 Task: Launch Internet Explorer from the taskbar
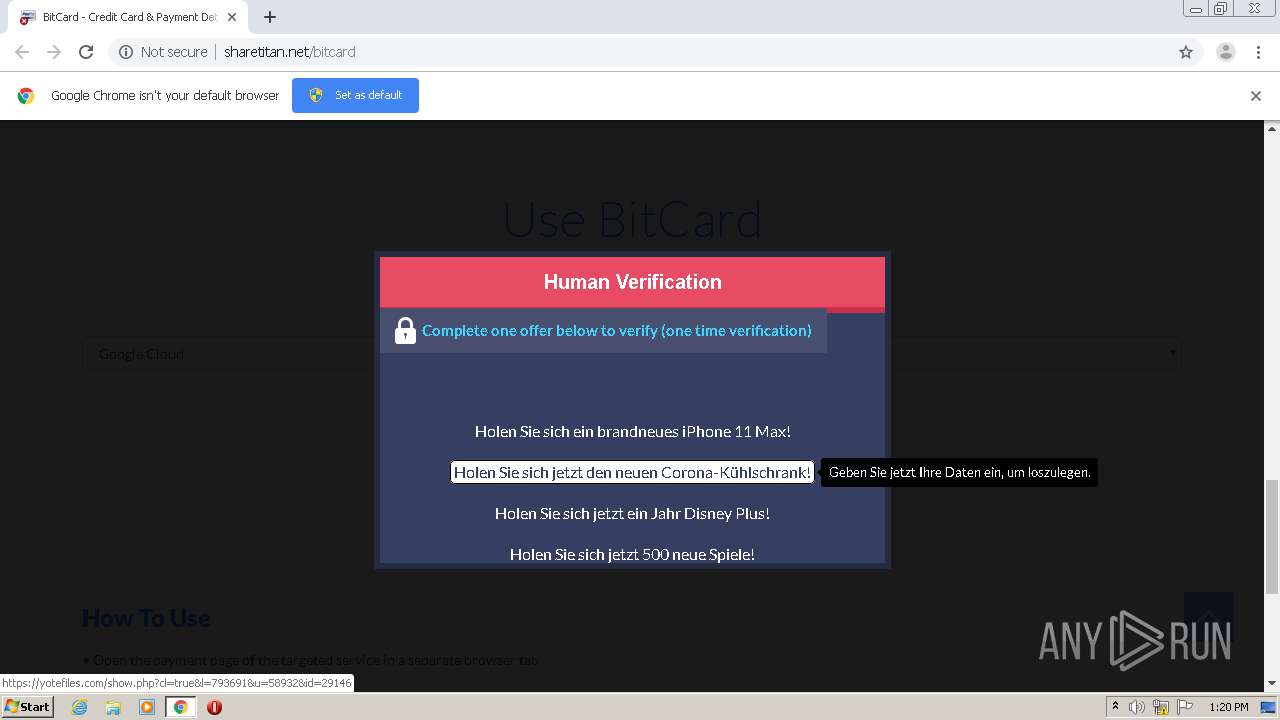click(79, 707)
